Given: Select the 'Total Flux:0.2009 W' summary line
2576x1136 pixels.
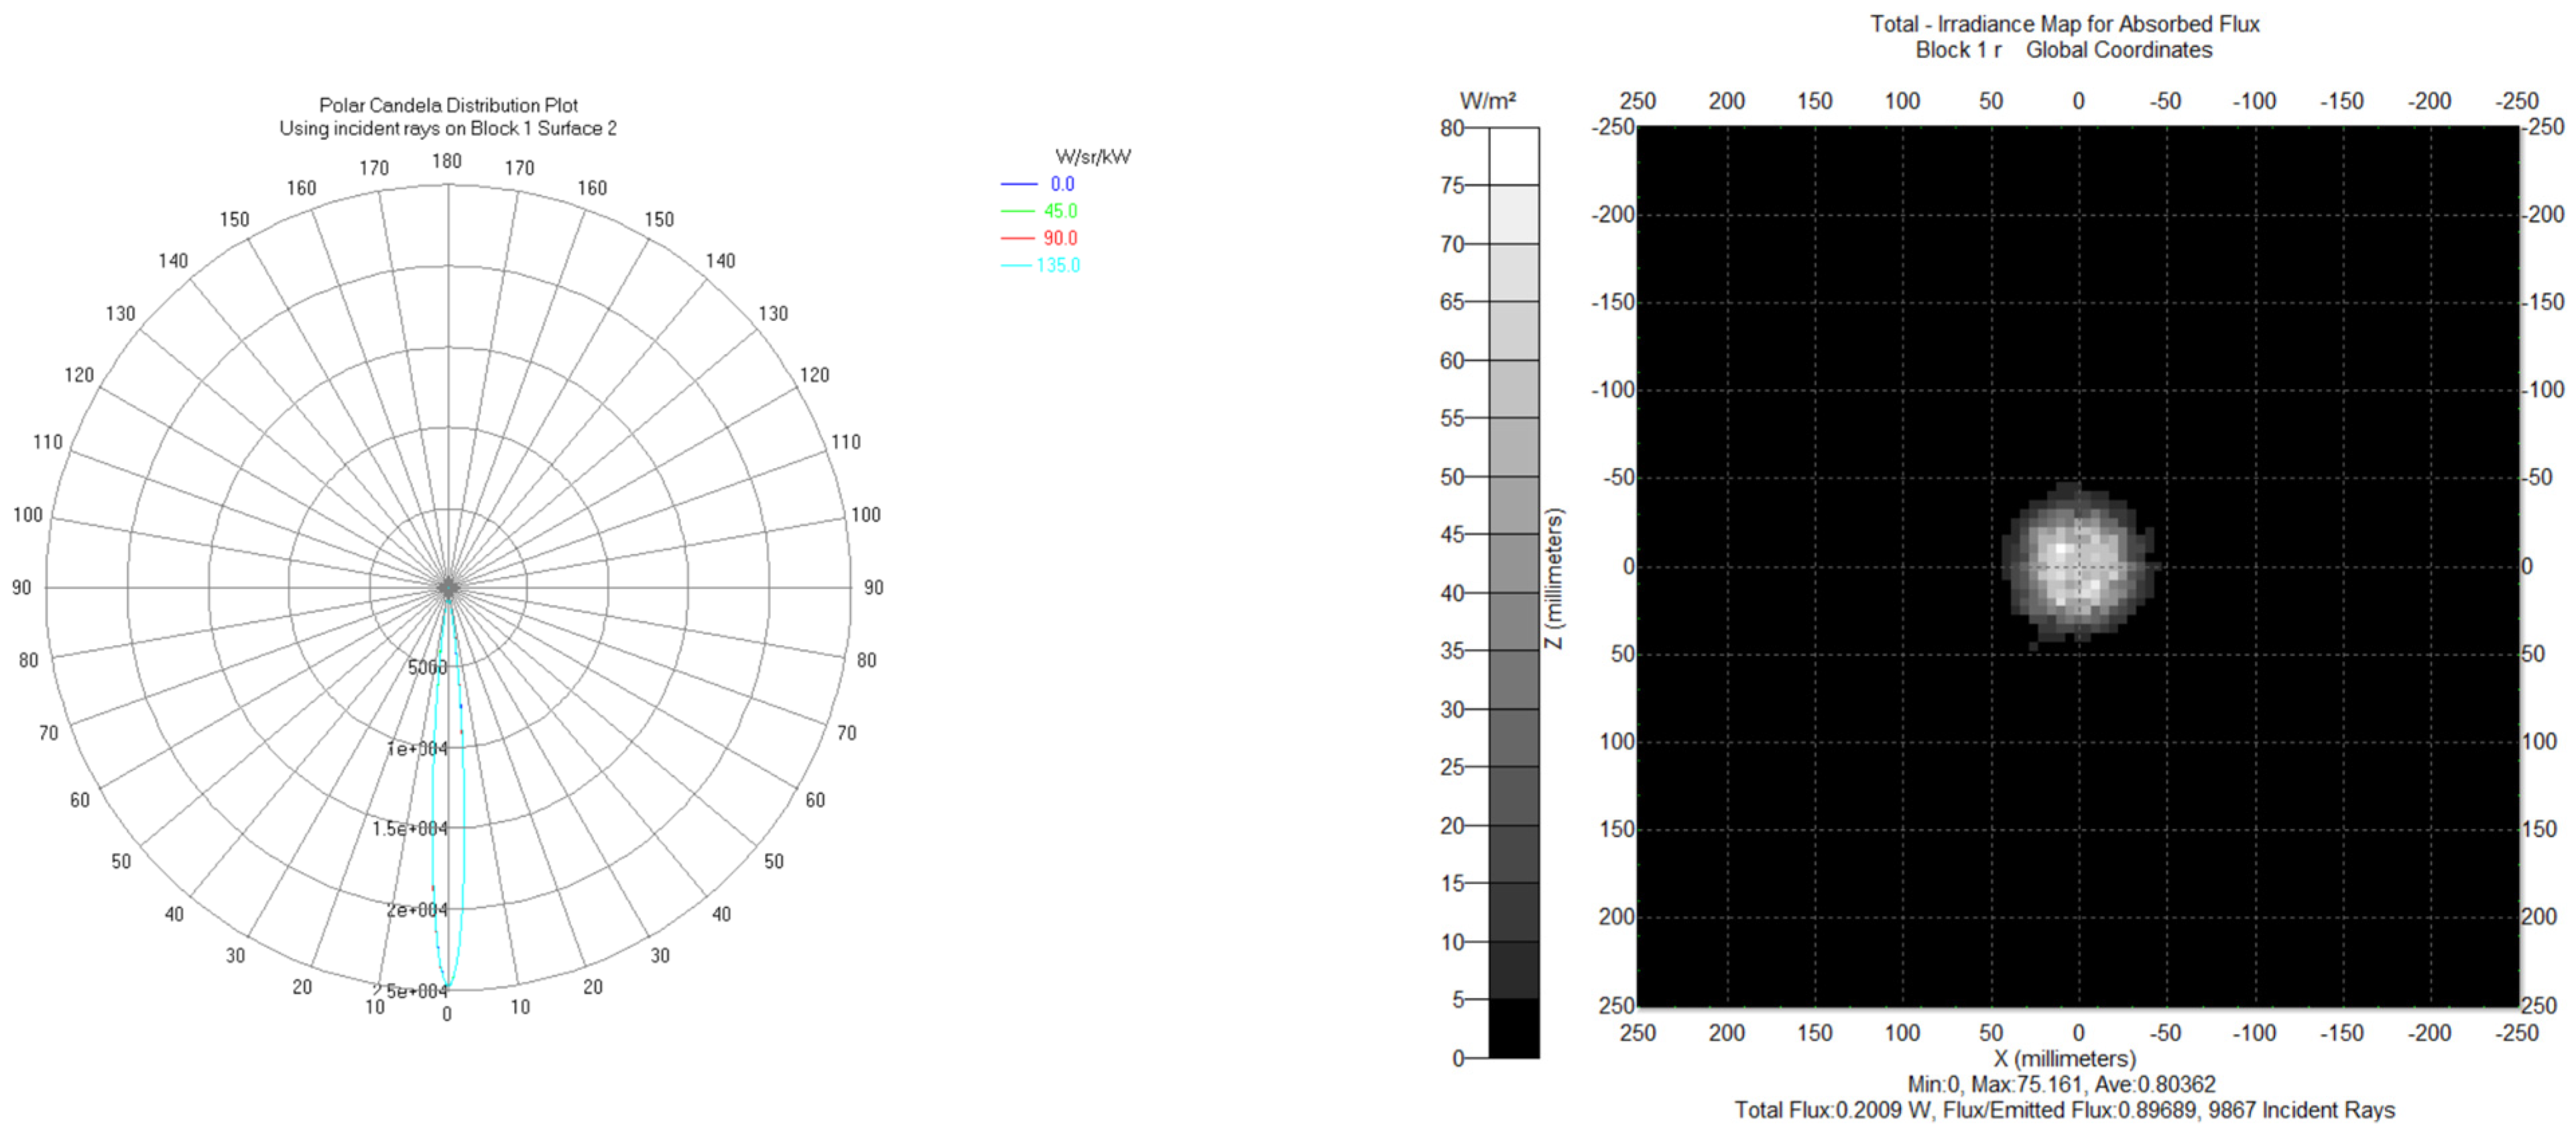Looking at the screenshot, I should (2065, 1111).
